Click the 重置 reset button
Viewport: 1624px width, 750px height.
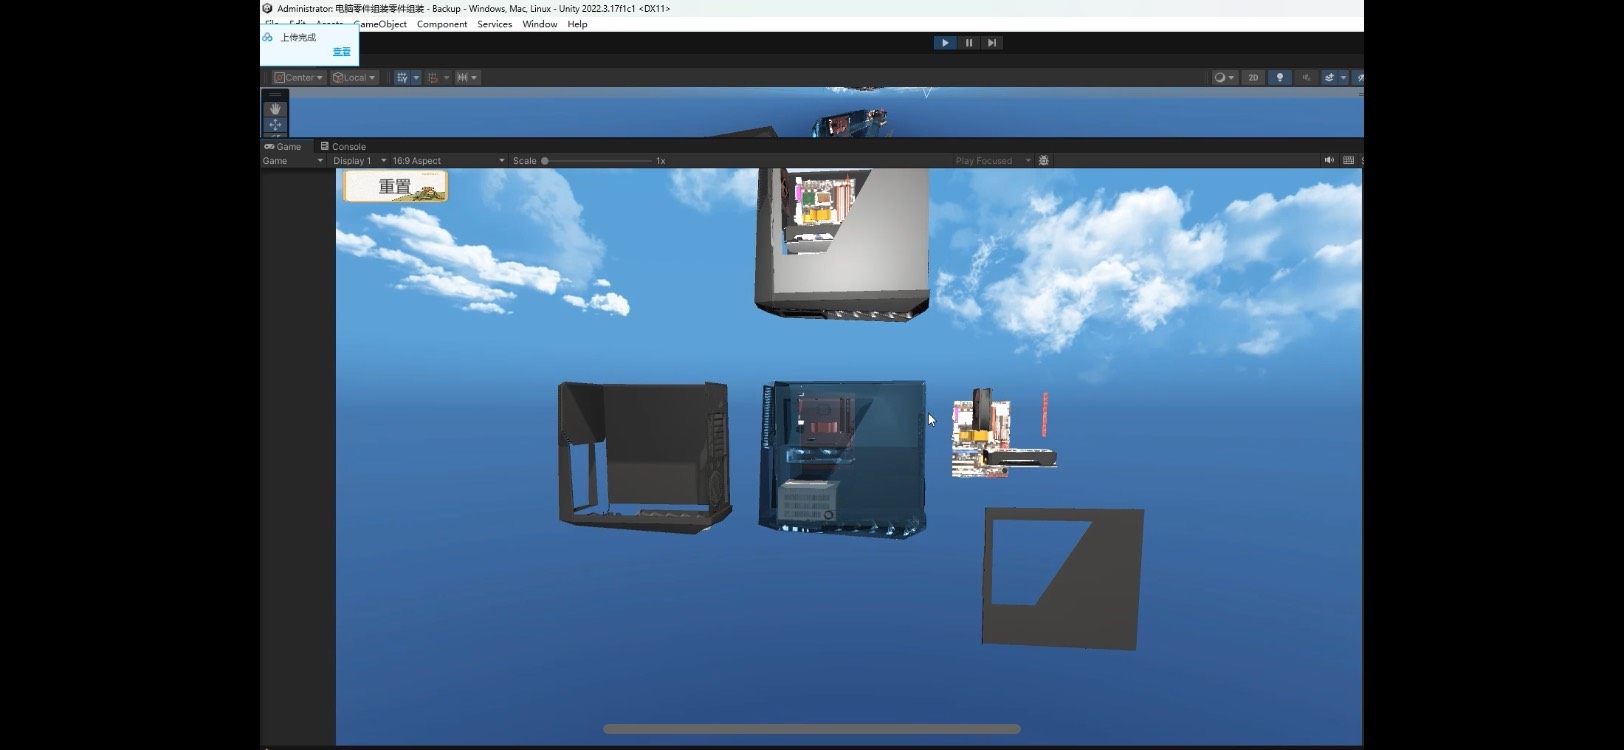point(396,186)
